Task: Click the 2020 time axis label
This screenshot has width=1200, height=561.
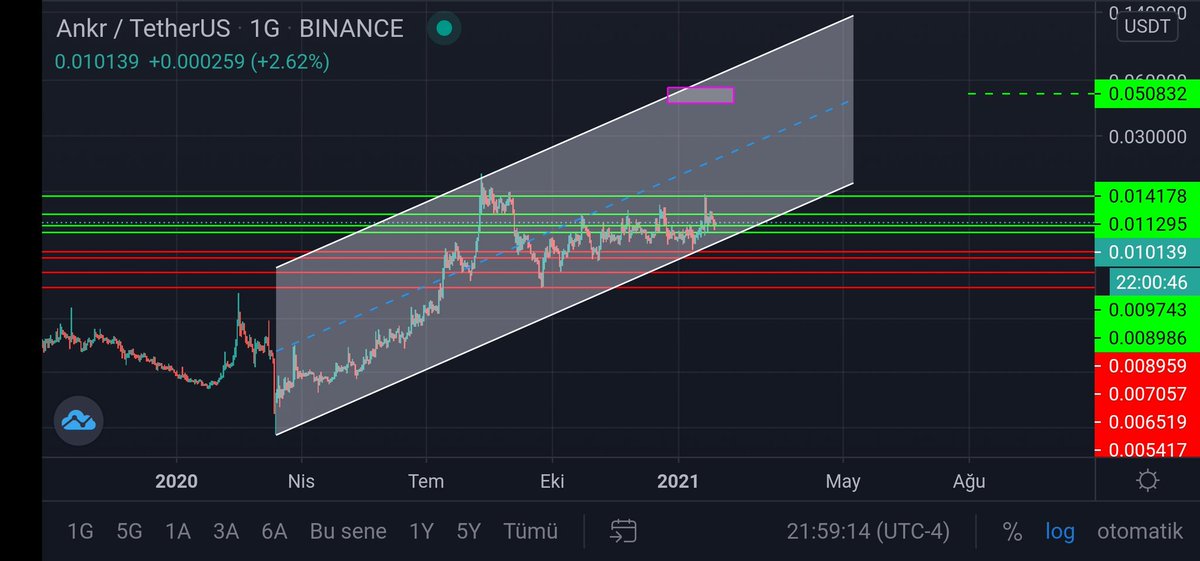Action: pyautogui.click(x=177, y=481)
